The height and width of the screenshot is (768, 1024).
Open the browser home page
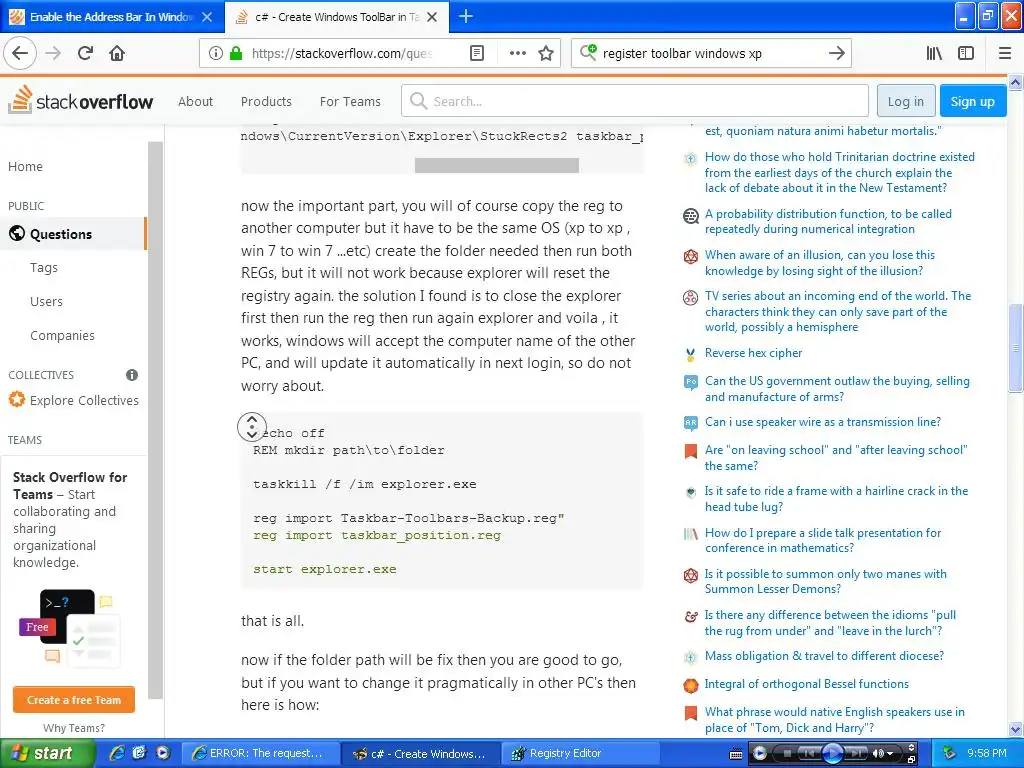tap(117, 54)
